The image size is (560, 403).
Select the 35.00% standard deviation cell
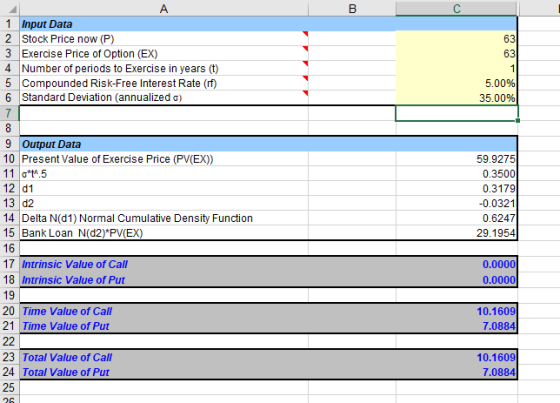[x=456, y=98]
